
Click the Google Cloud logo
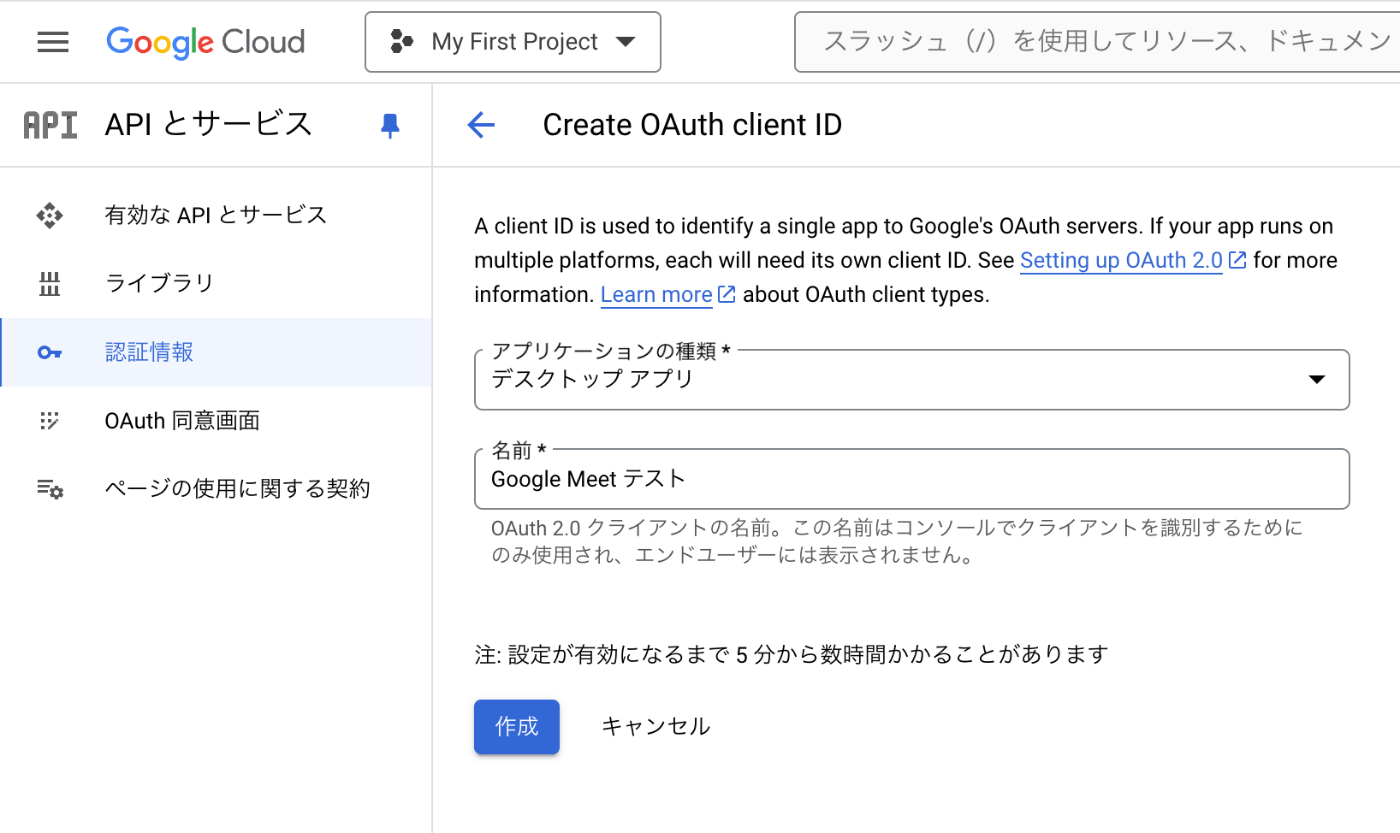tap(205, 42)
